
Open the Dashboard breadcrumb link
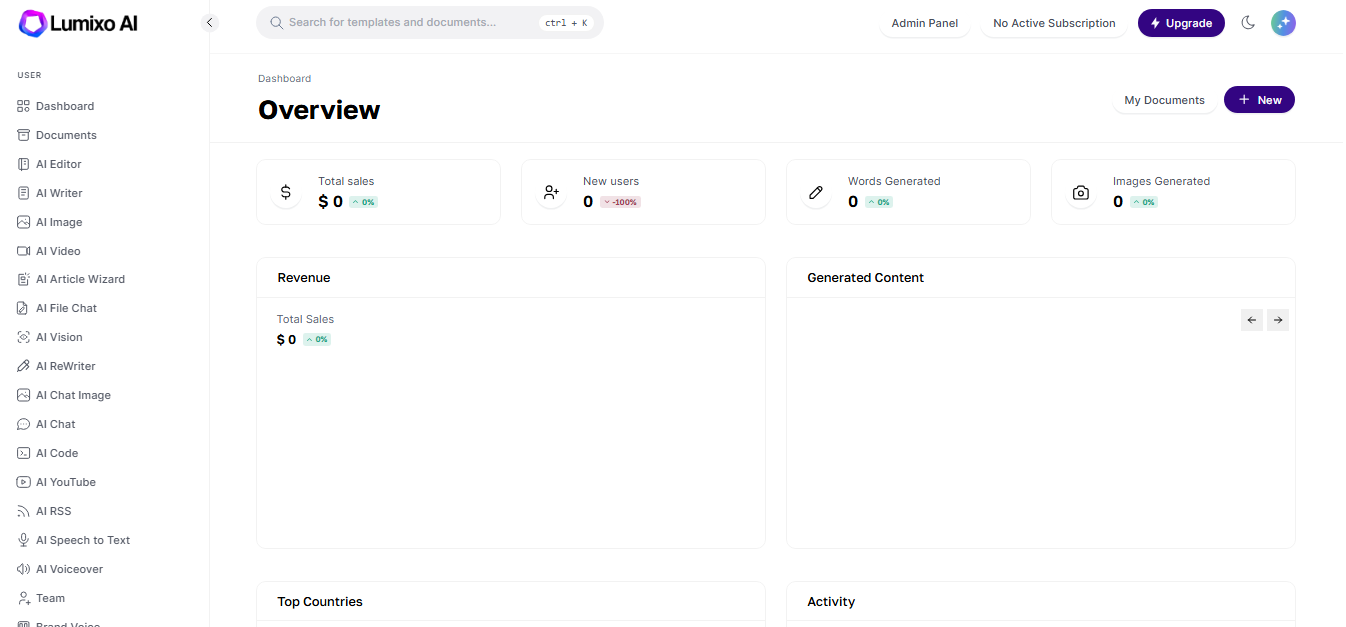tap(284, 78)
